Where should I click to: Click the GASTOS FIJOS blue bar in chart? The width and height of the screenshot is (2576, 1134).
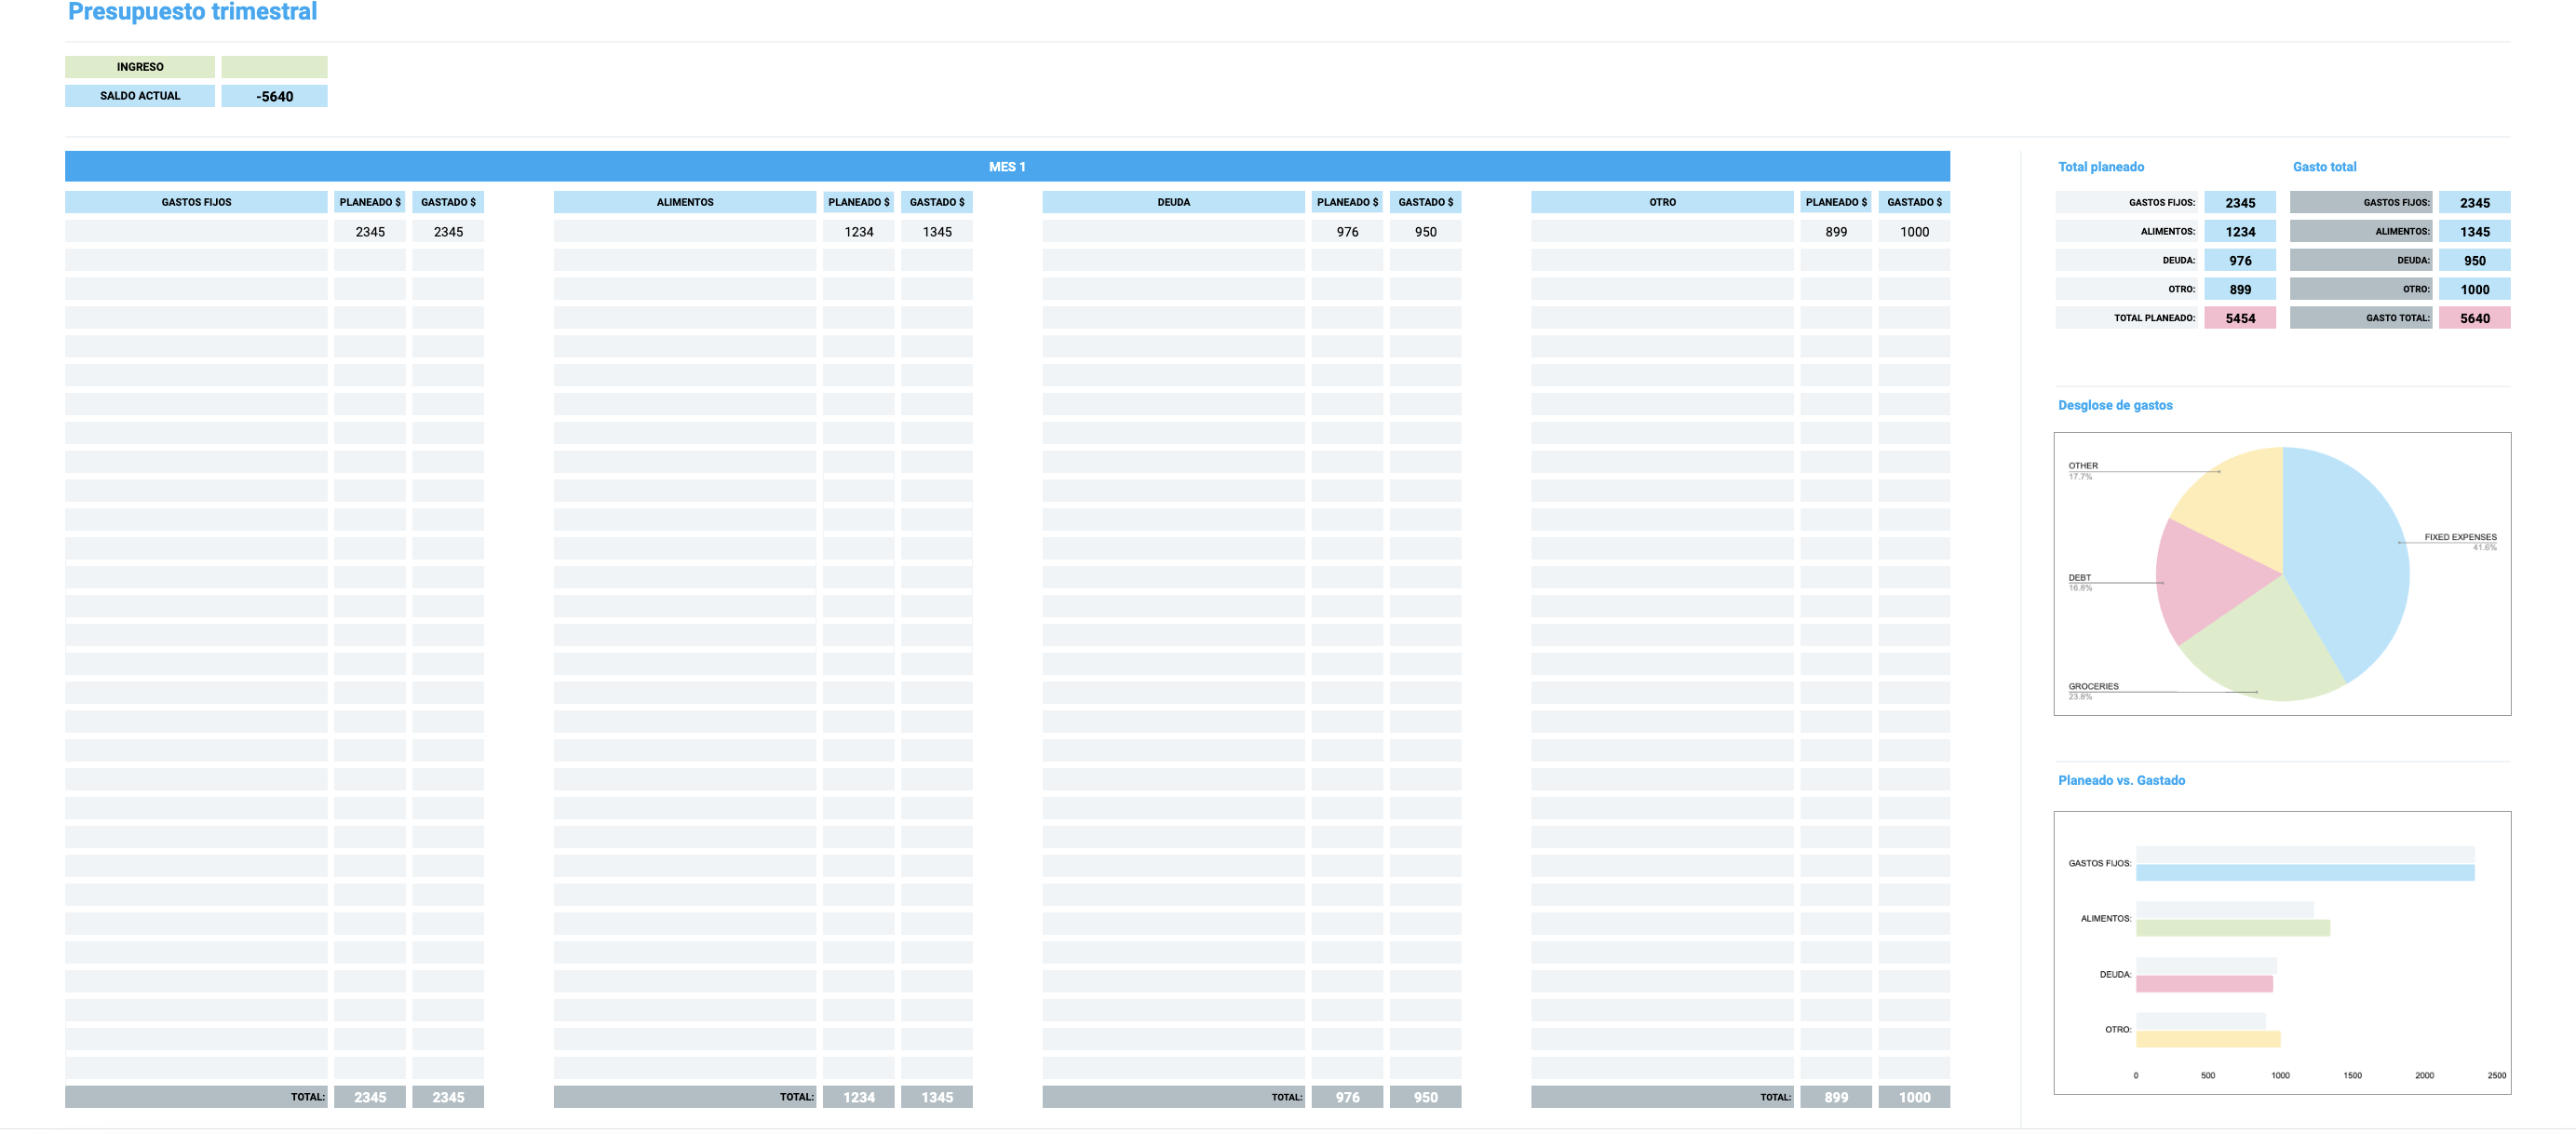(2305, 873)
